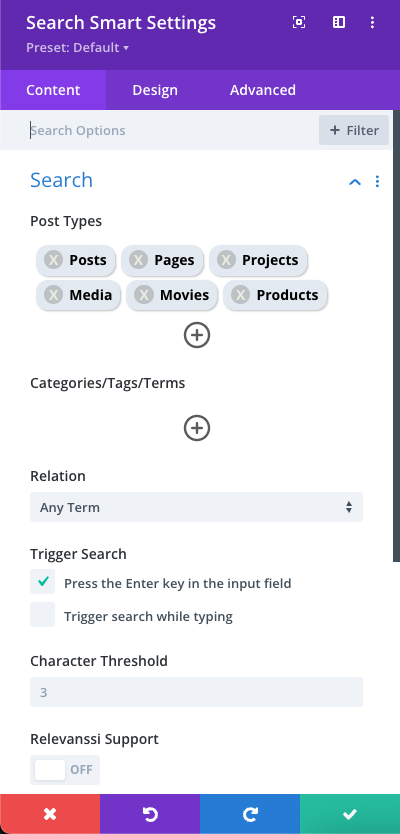The height and width of the screenshot is (834, 400).
Task: Open the Search section three-dot options
Action: tap(377, 181)
